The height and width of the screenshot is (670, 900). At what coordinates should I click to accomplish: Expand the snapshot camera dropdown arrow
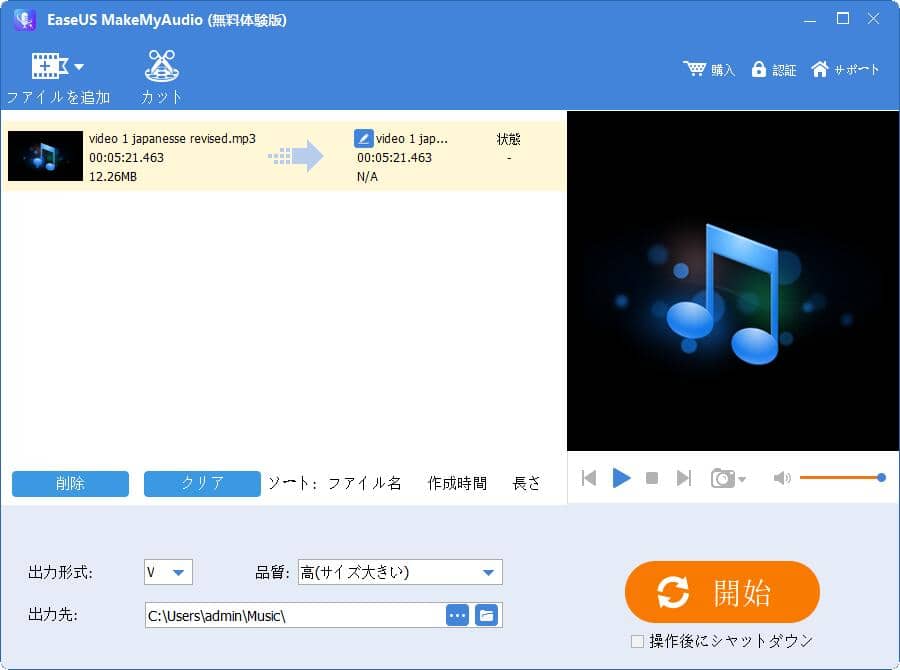pyautogui.click(x=740, y=479)
